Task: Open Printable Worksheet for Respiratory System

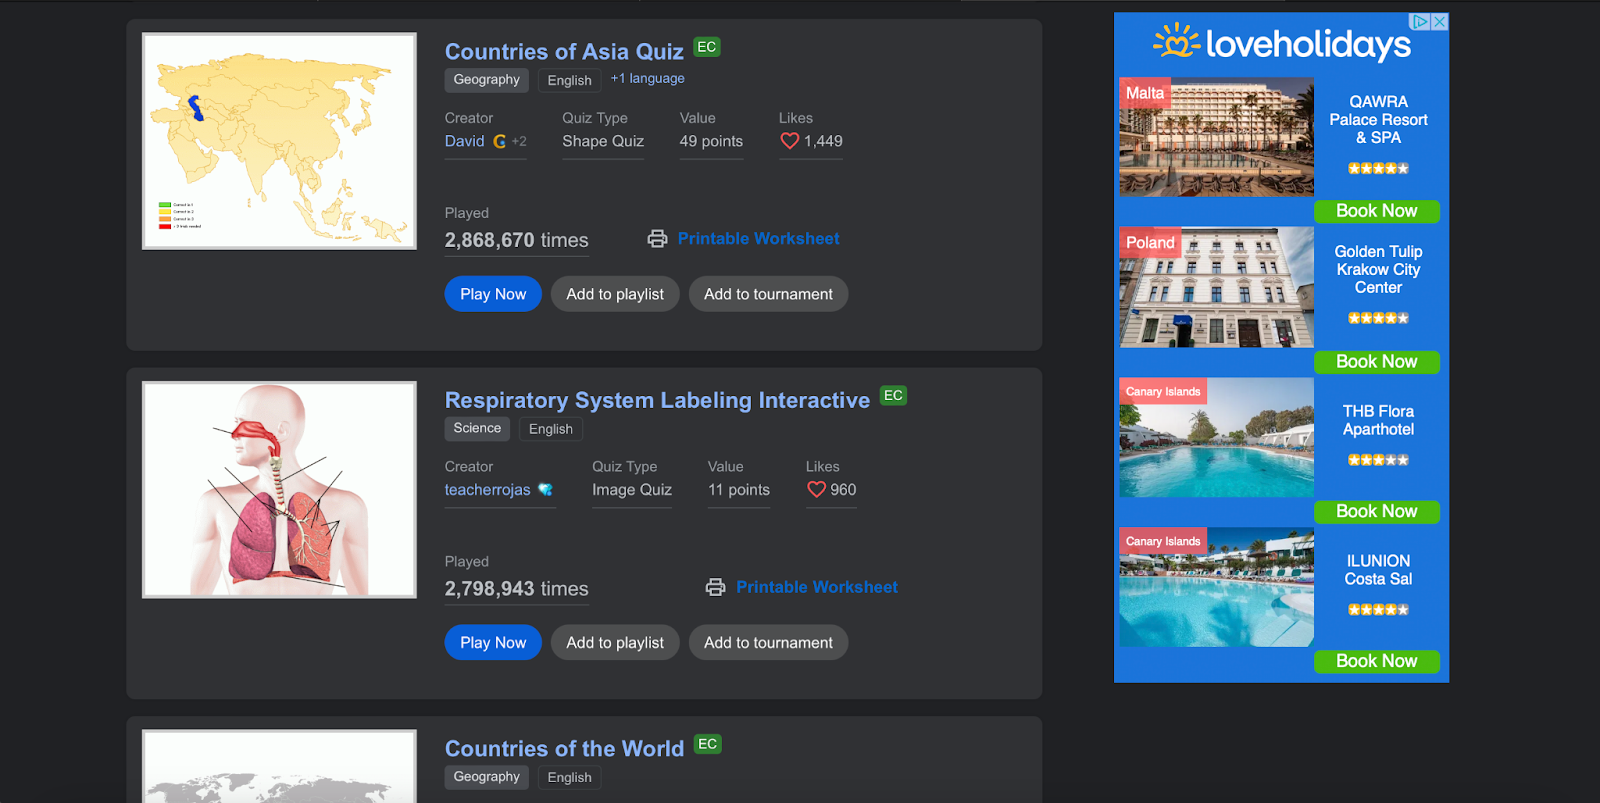Action: [817, 587]
